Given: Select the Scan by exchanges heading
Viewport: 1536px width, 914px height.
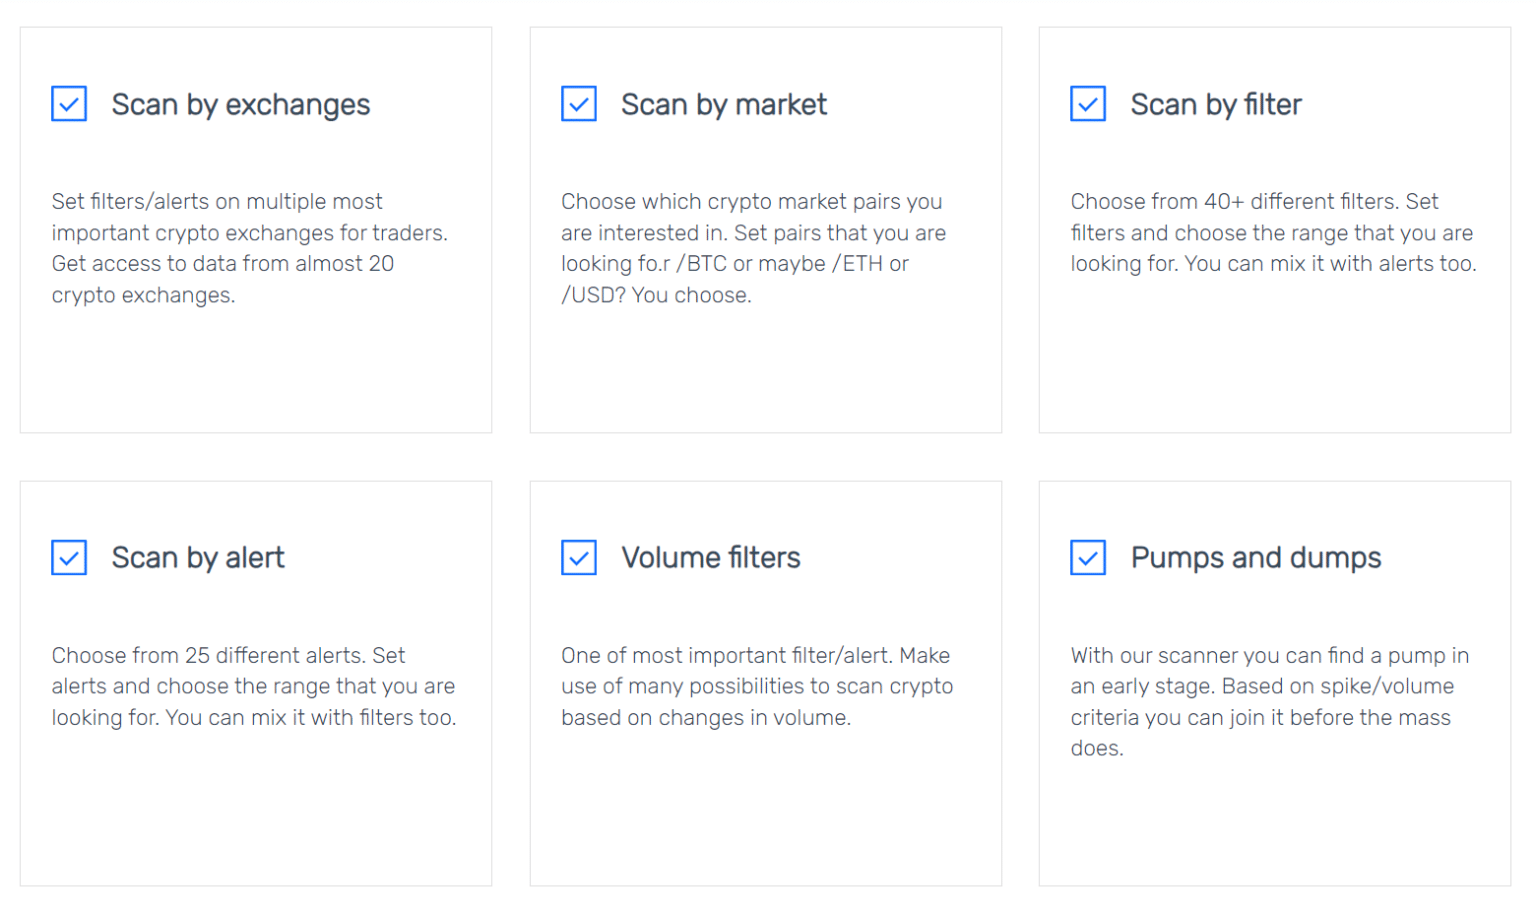Looking at the screenshot, I should coord(240,104).
